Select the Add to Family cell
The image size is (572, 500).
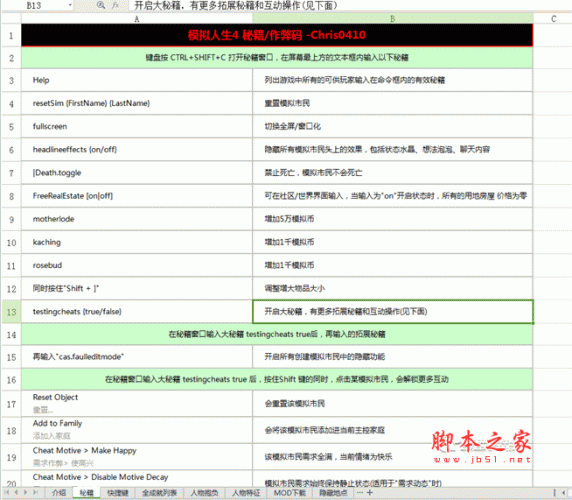click(137, 430)
